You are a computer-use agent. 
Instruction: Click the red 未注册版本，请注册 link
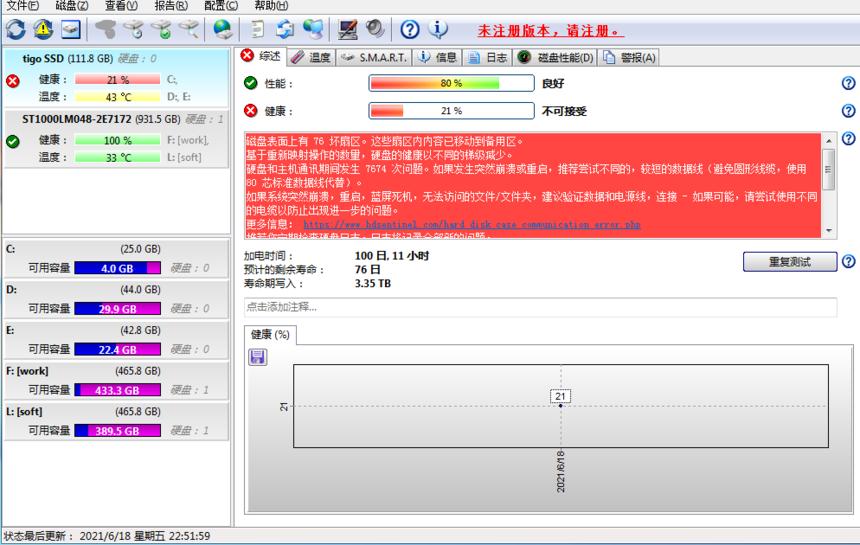551,31
